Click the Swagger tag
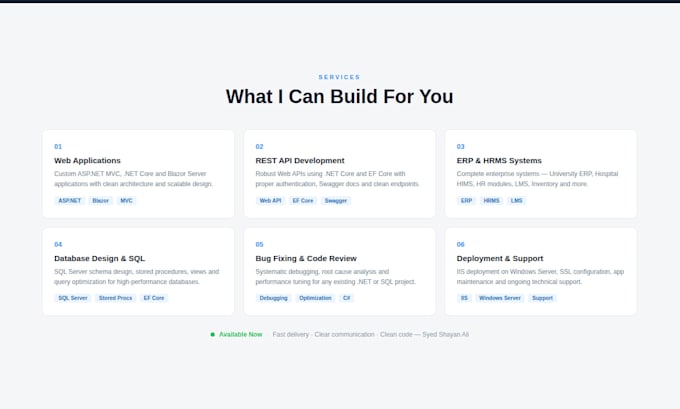Screen dimensions: 680x409 point(336,200)
